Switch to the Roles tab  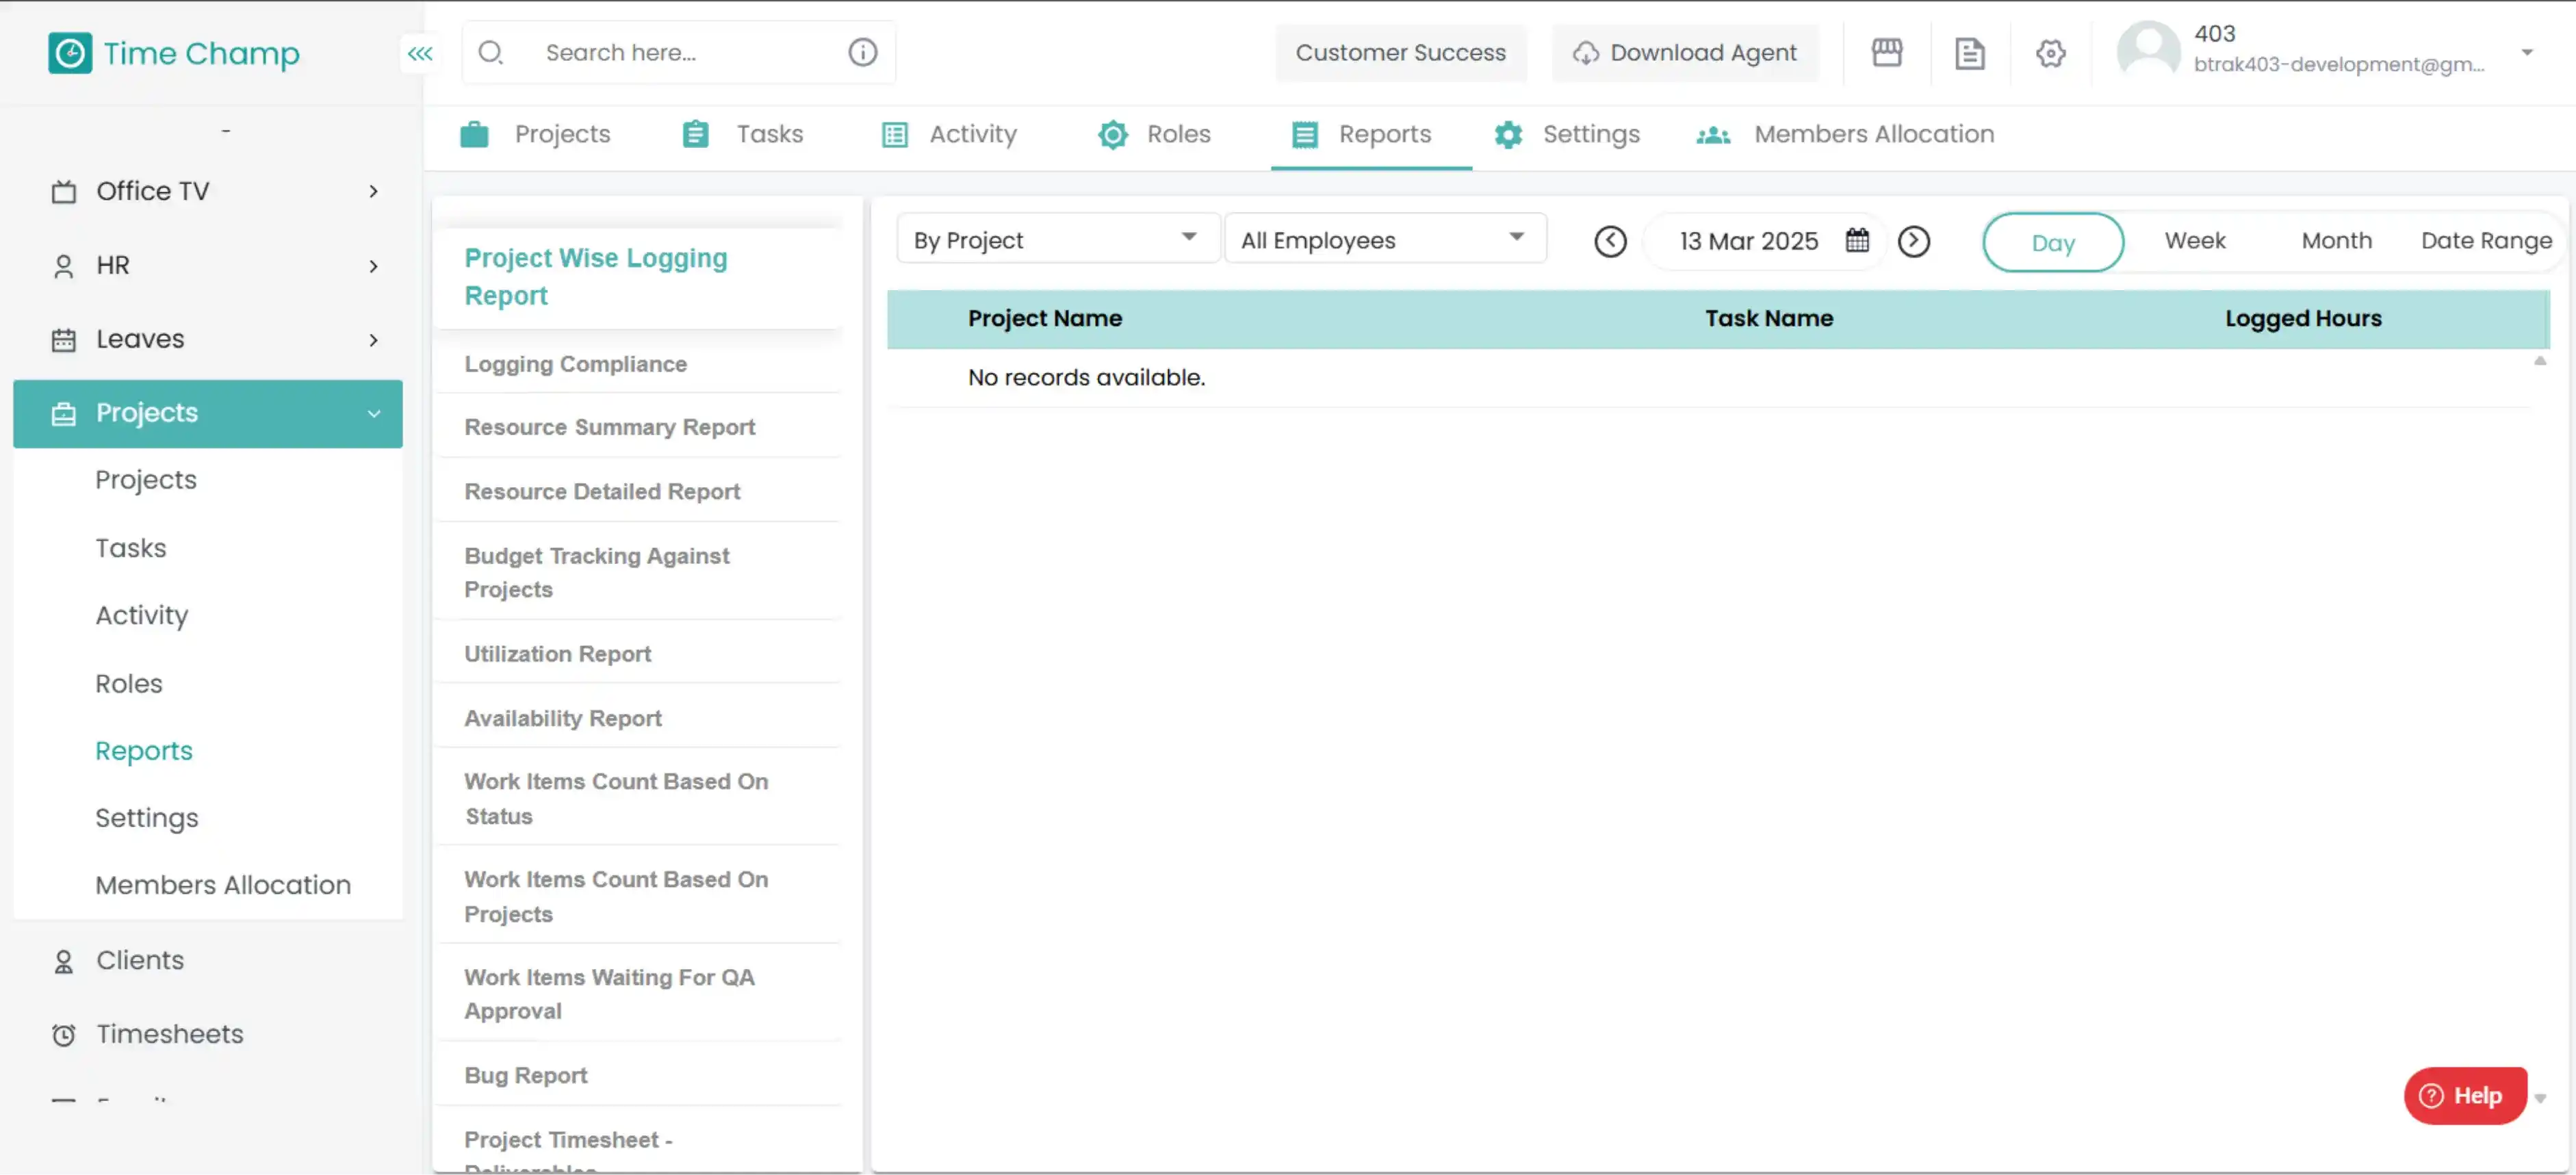point(1154,135)
